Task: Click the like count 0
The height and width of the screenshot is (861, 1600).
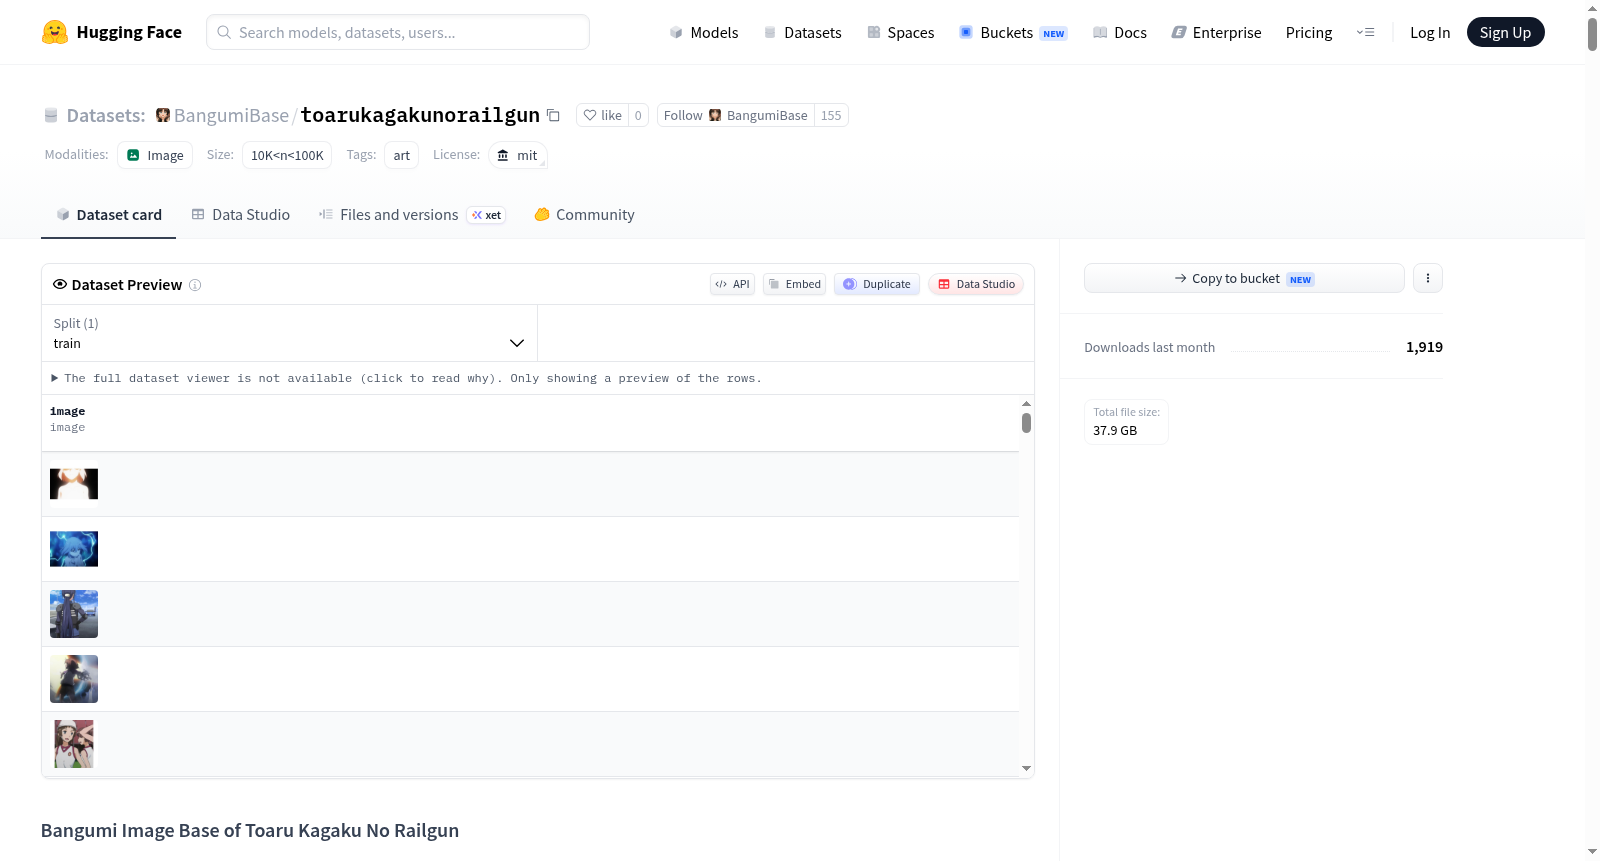Action: [x=638, y=115]
